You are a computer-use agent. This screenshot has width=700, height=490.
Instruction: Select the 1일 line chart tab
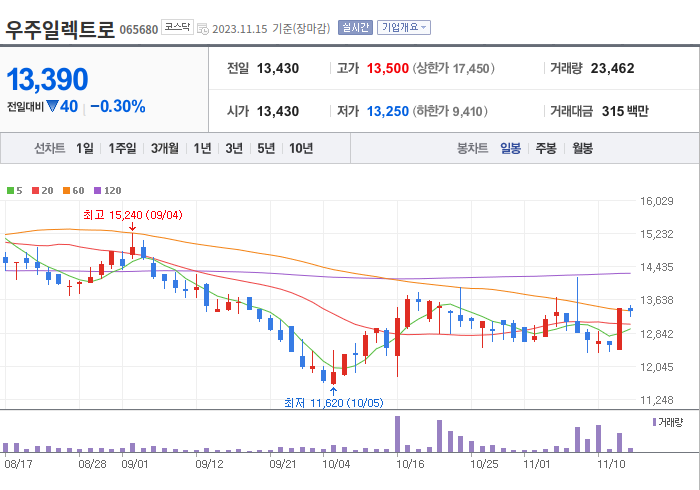pos(85,148)
